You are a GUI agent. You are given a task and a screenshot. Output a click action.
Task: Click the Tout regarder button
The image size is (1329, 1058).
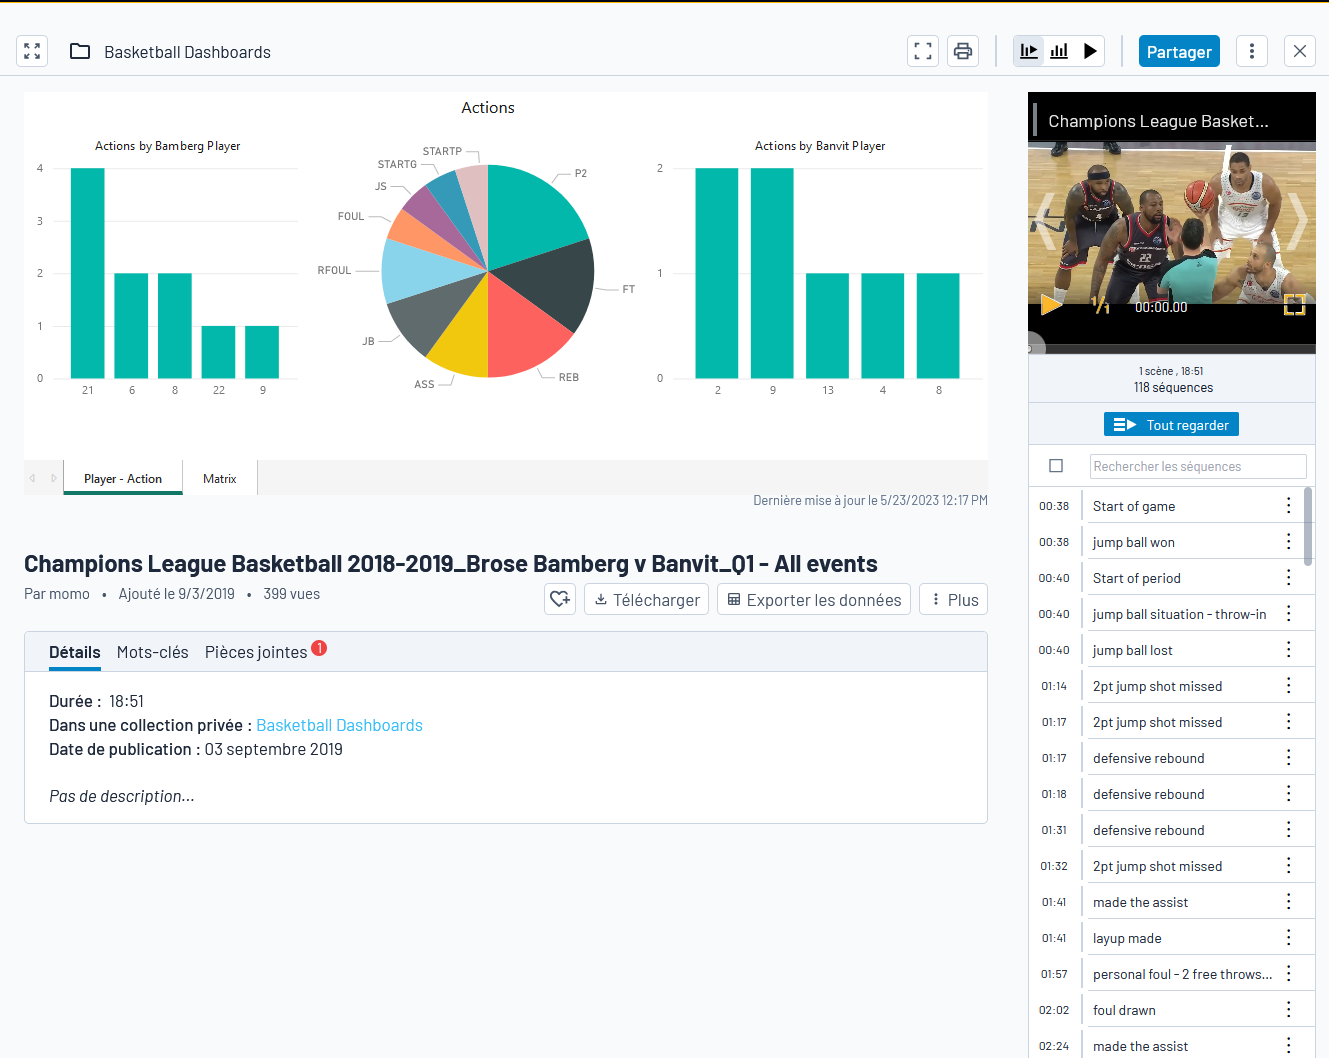1171,424
